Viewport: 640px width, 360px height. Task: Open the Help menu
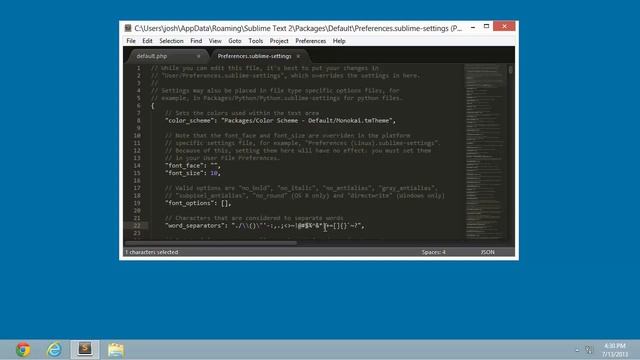coord(339,41)
